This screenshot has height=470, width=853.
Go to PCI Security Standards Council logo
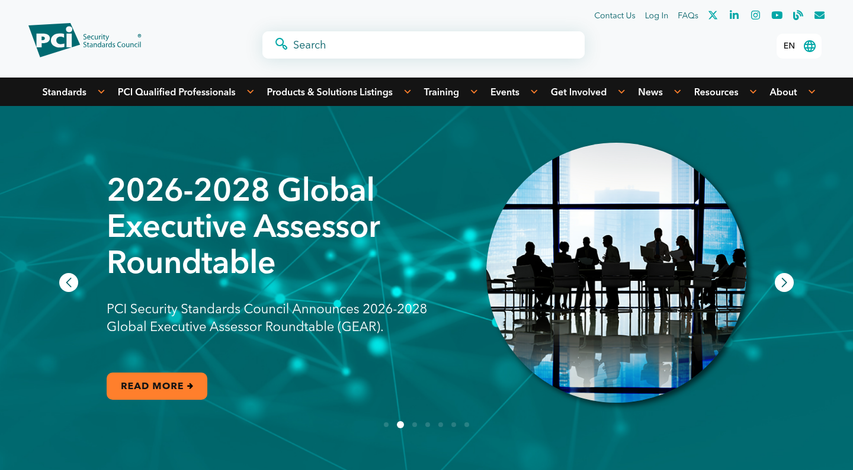coord(85,40)
